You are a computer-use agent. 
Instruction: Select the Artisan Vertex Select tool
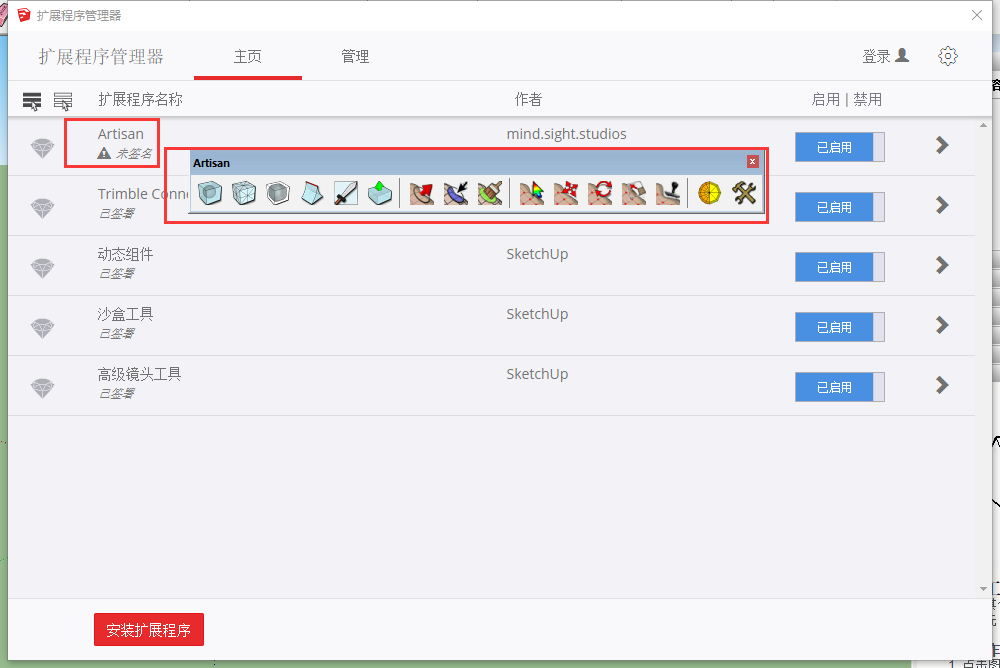pos(532,193)
